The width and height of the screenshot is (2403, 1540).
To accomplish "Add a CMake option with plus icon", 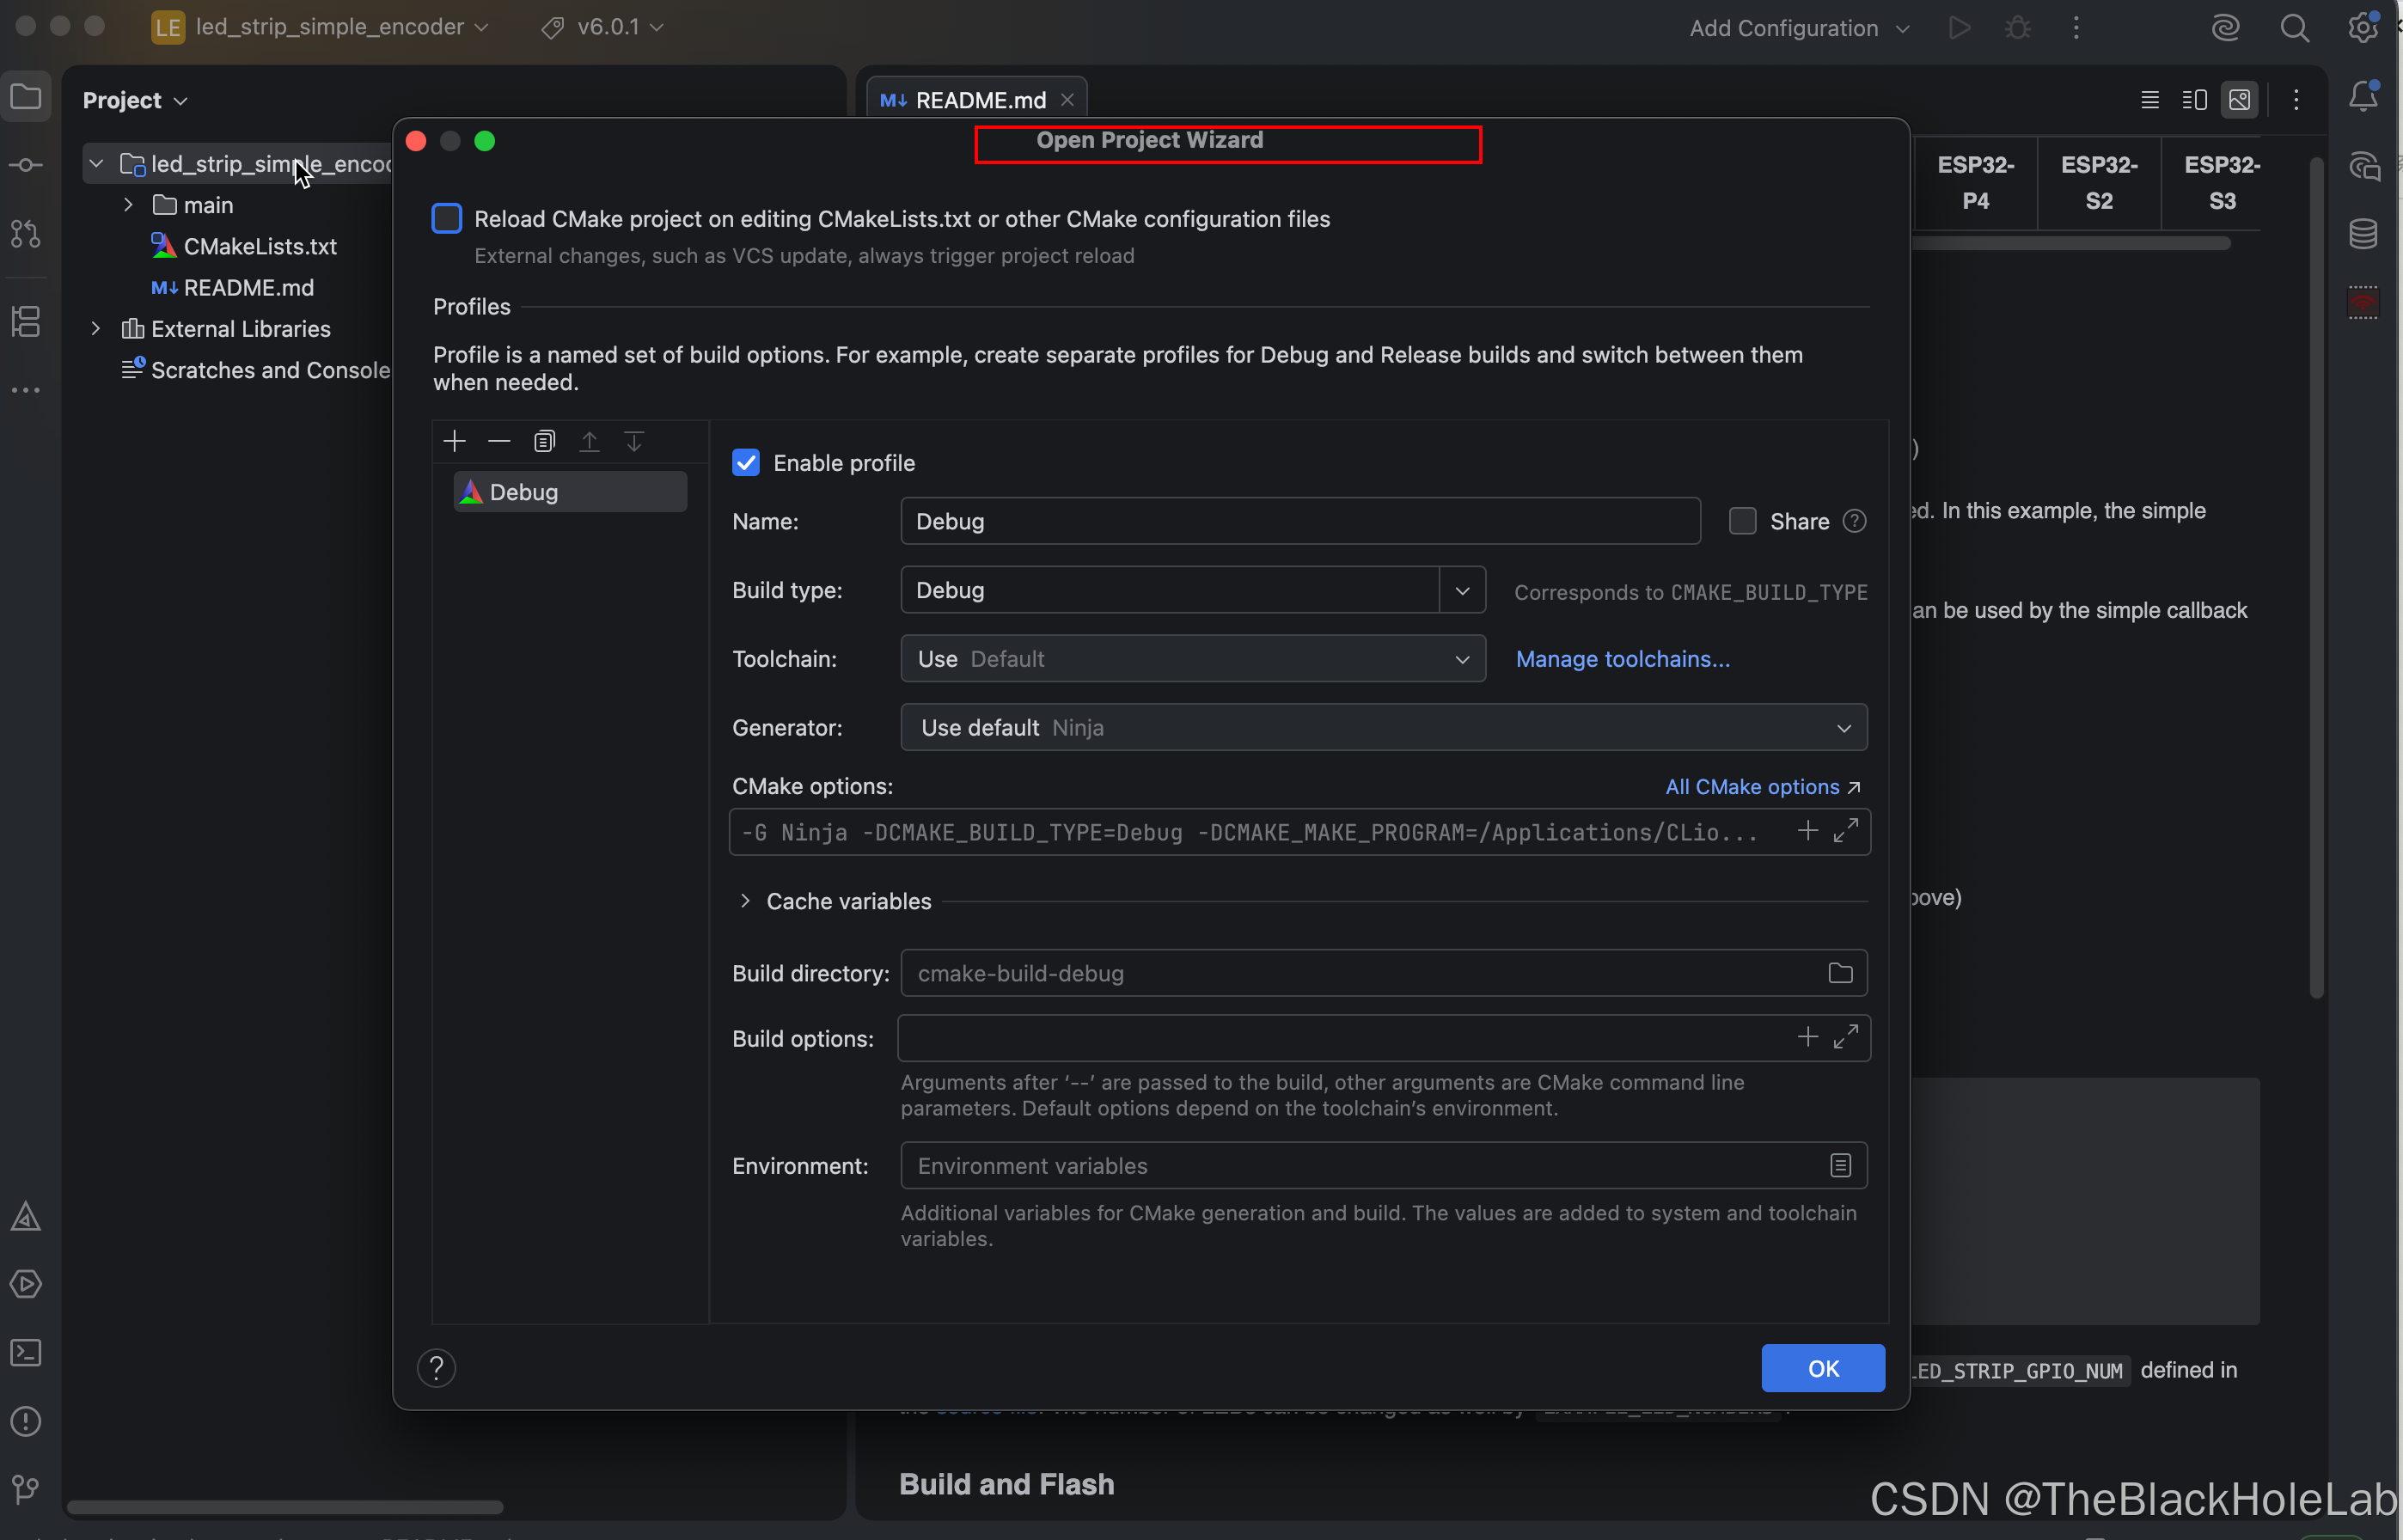I will tap(1807, 831).
